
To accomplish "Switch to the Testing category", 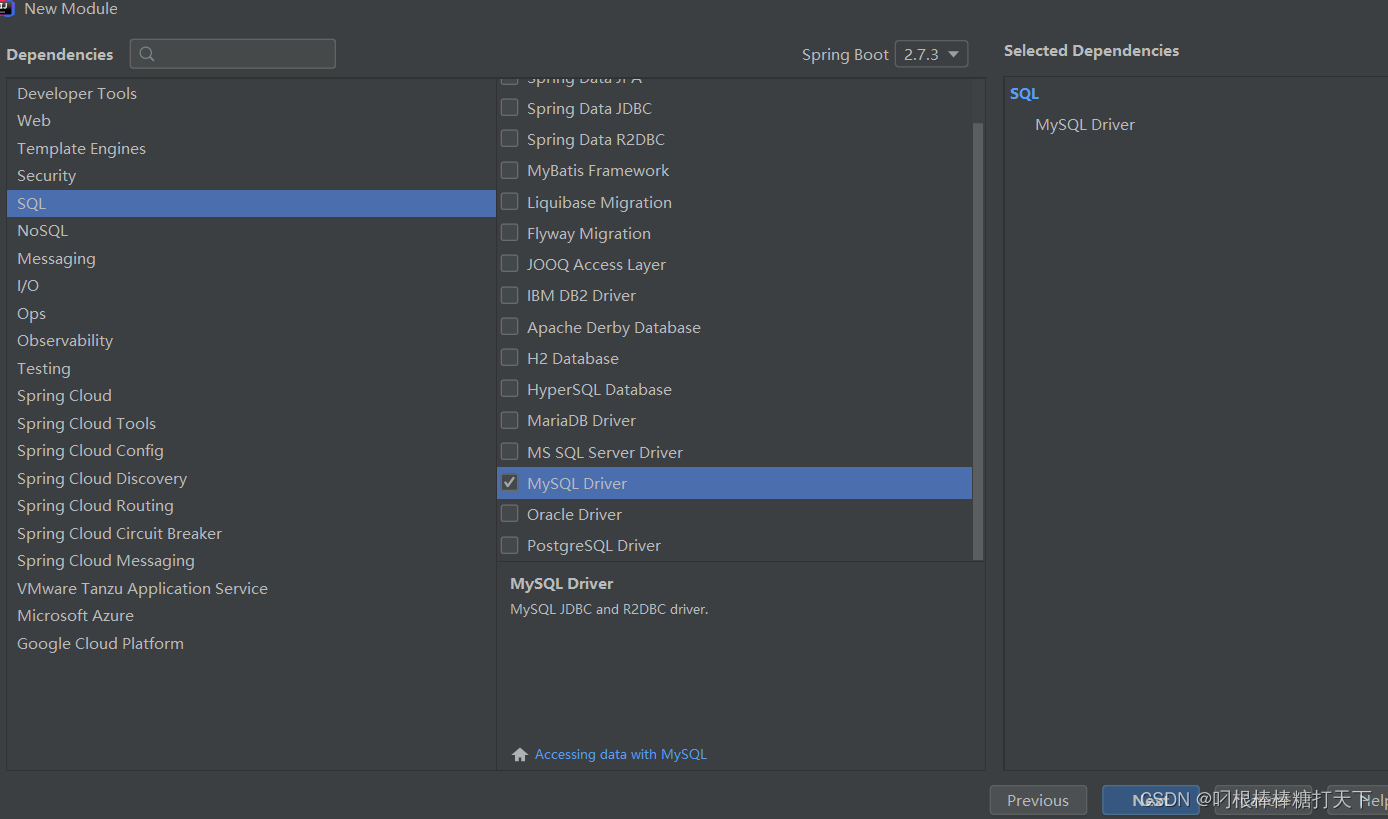I will click(43, 368).
